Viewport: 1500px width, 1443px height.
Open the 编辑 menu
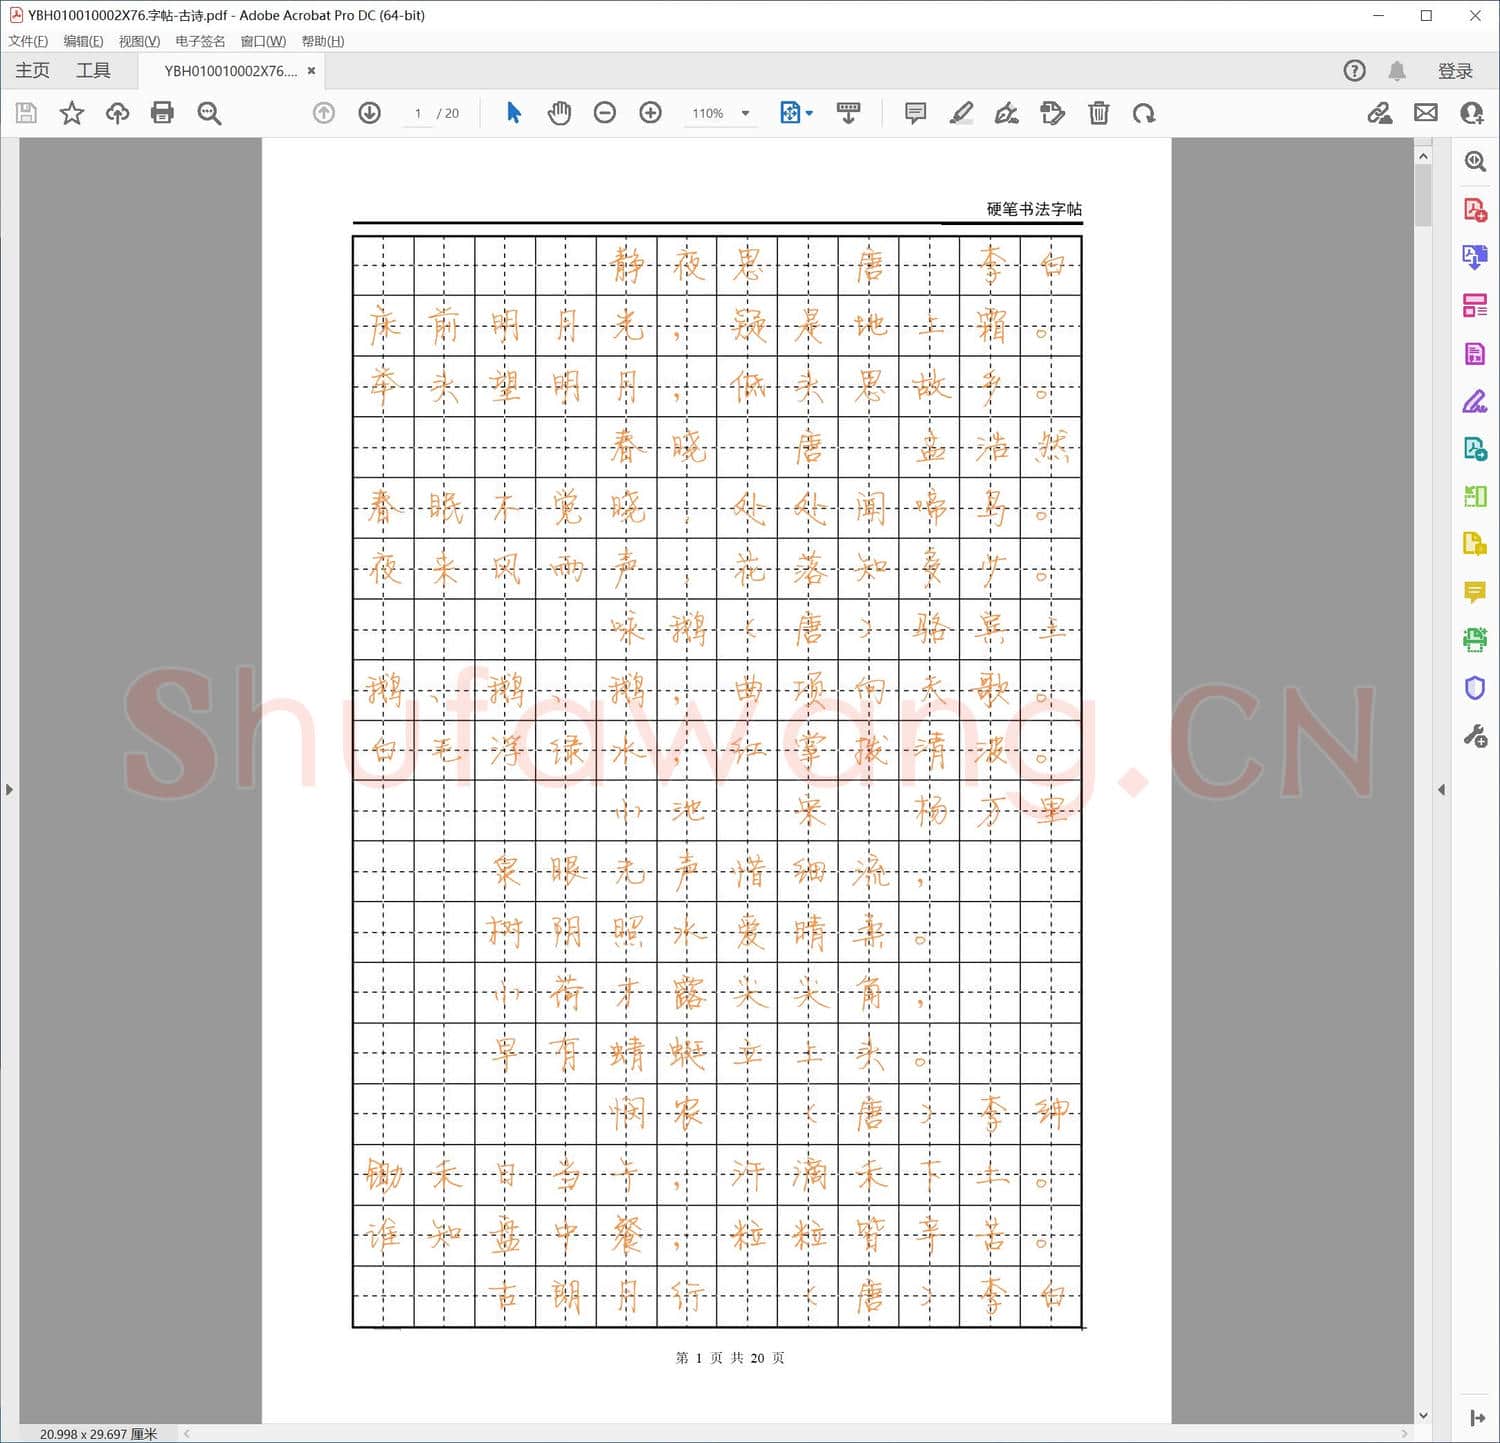[83, 41]
